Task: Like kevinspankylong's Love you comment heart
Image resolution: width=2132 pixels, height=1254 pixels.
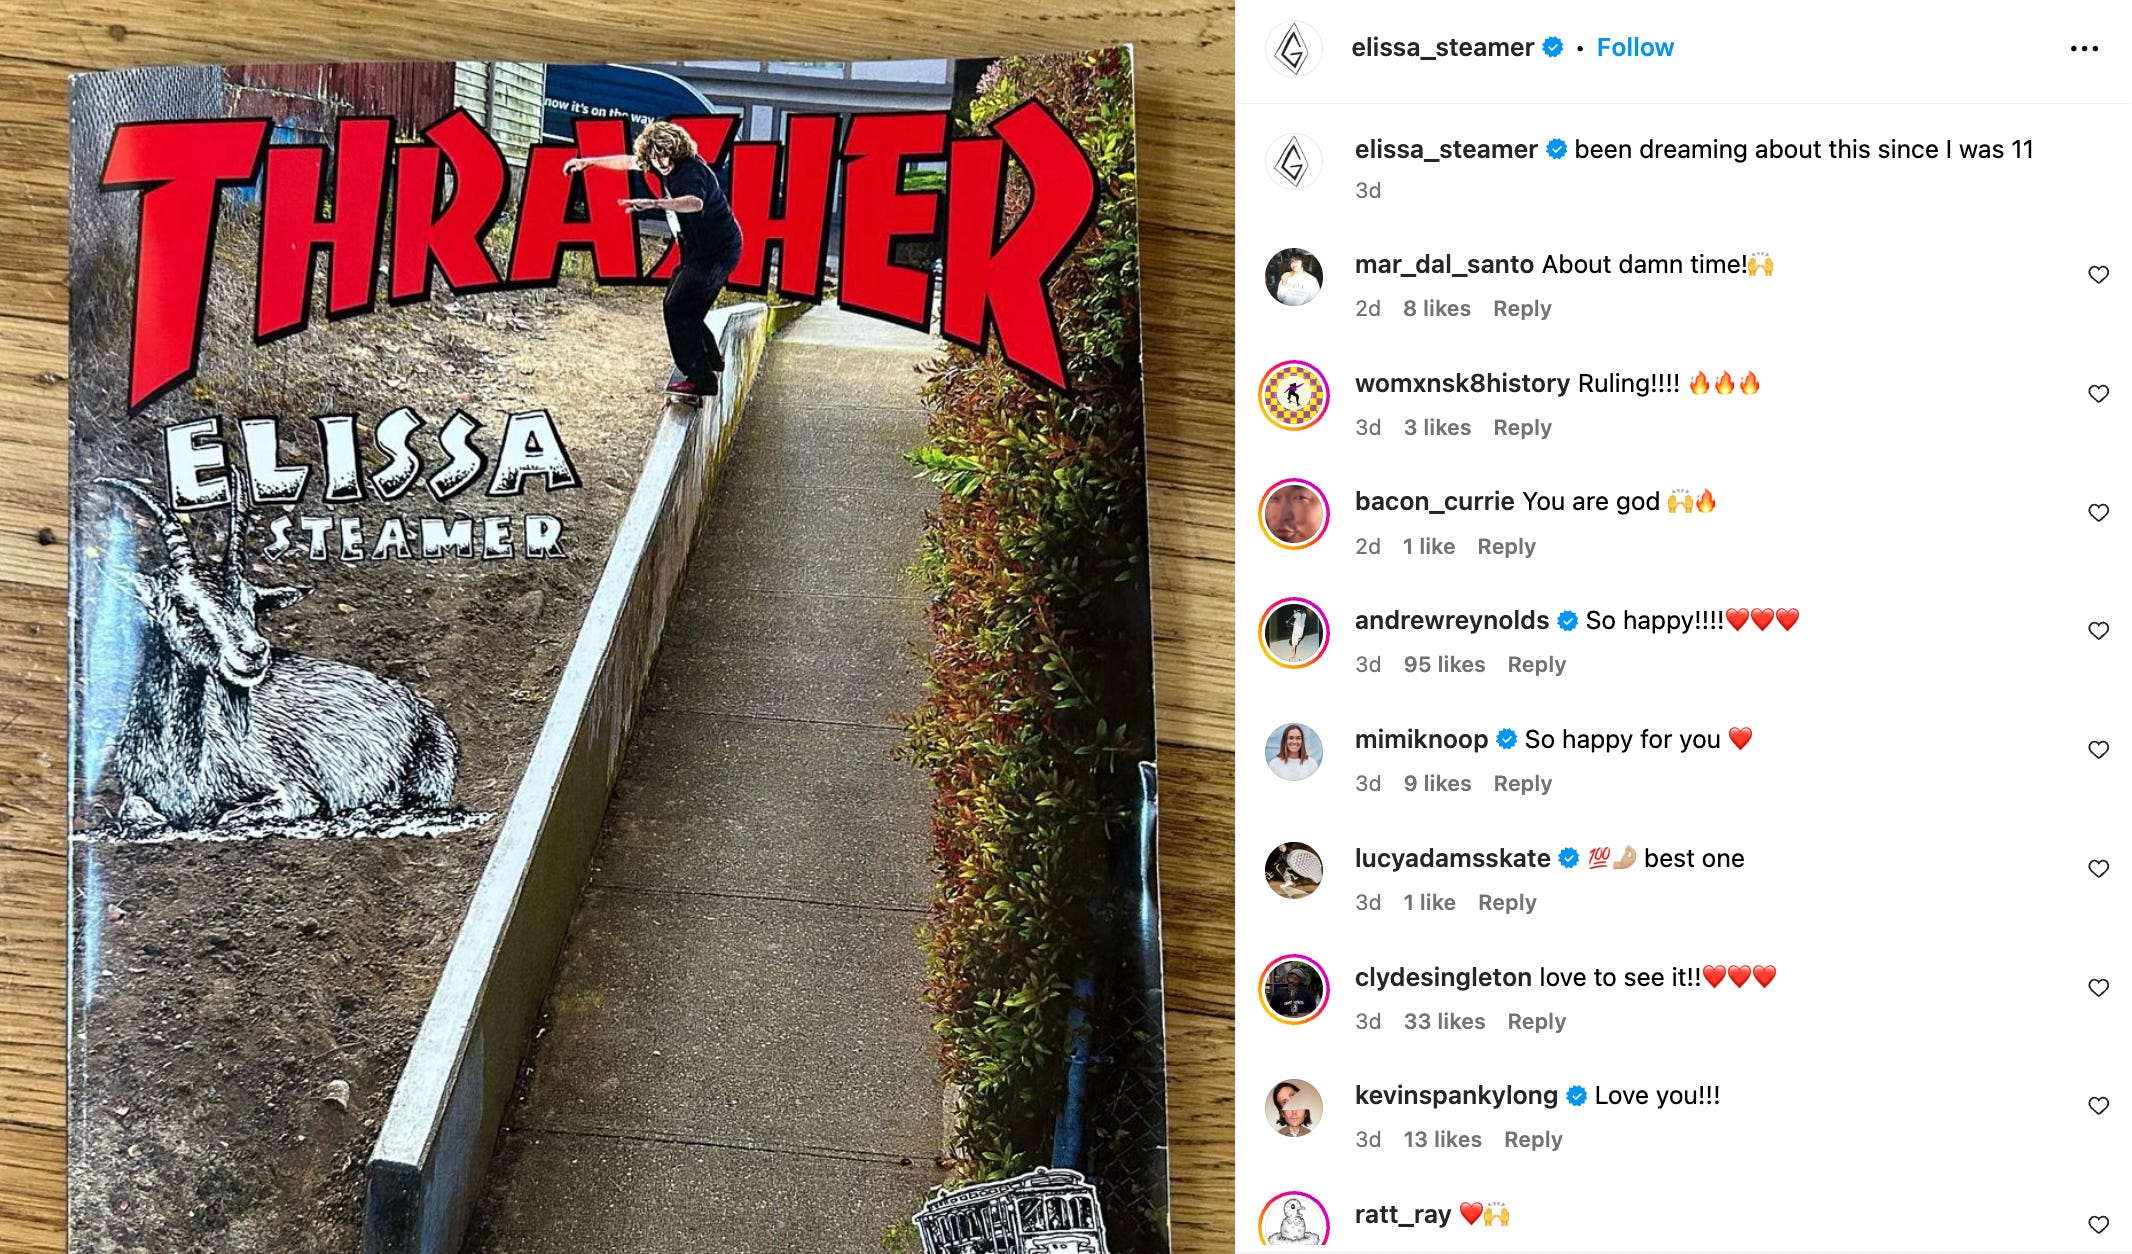Action: pyautogui.click(x=2098, y=1106)
